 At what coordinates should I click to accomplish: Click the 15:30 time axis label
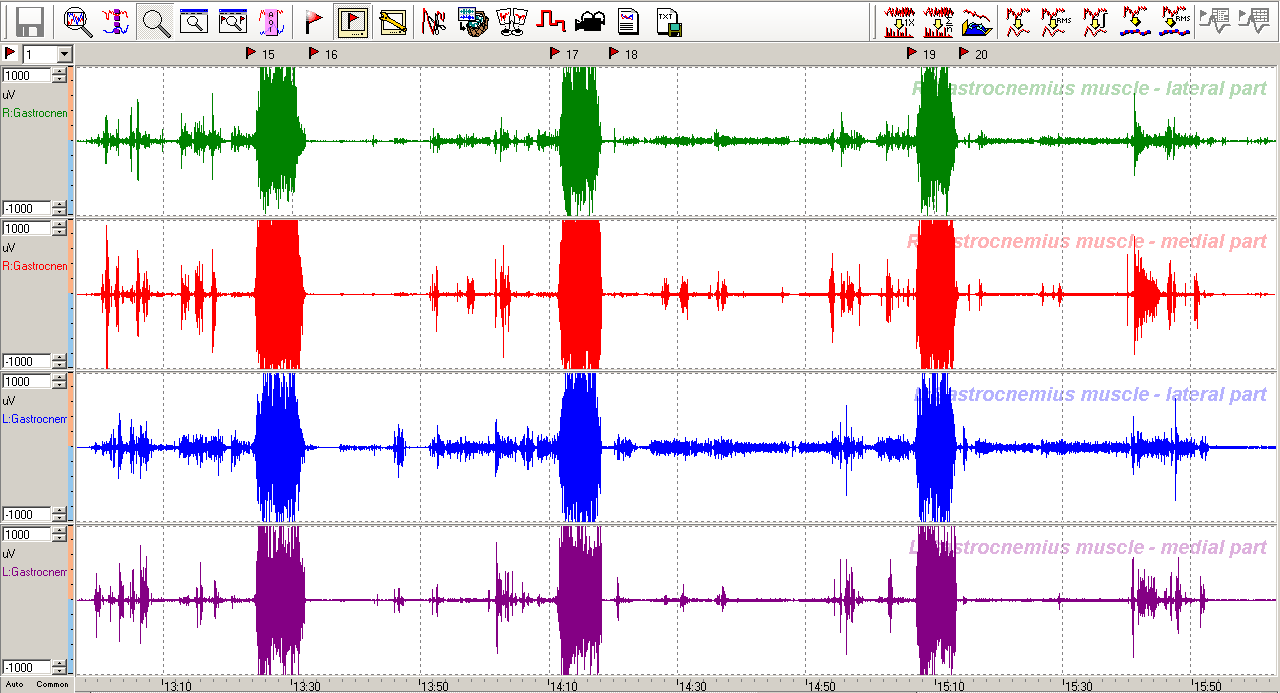[1078, 686]
